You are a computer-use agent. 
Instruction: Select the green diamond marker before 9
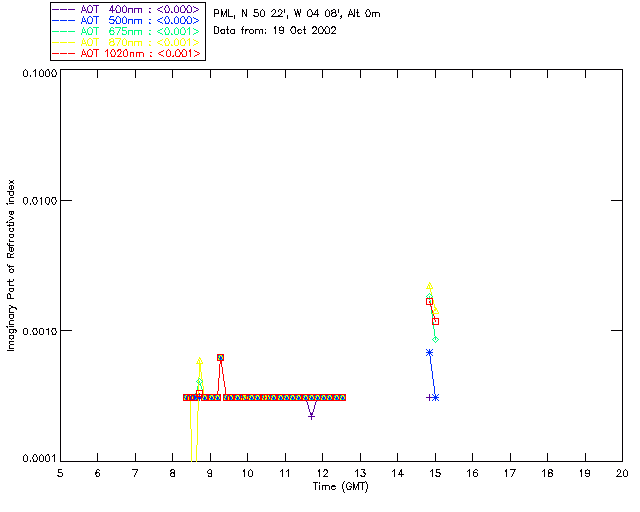pos(200,382)
